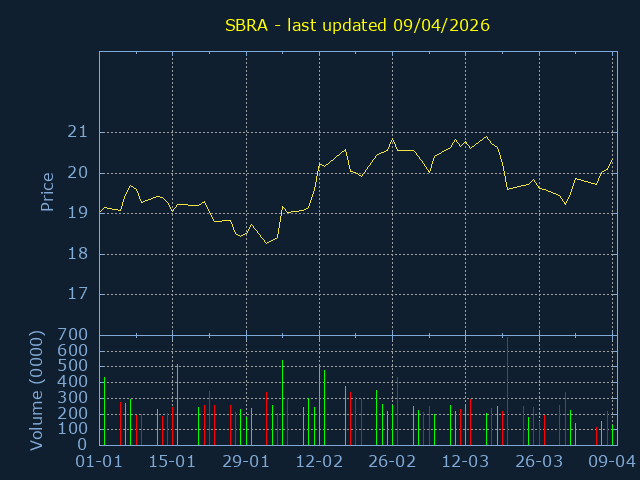
Task: Click date label 01-01
Action: point(99,462)
